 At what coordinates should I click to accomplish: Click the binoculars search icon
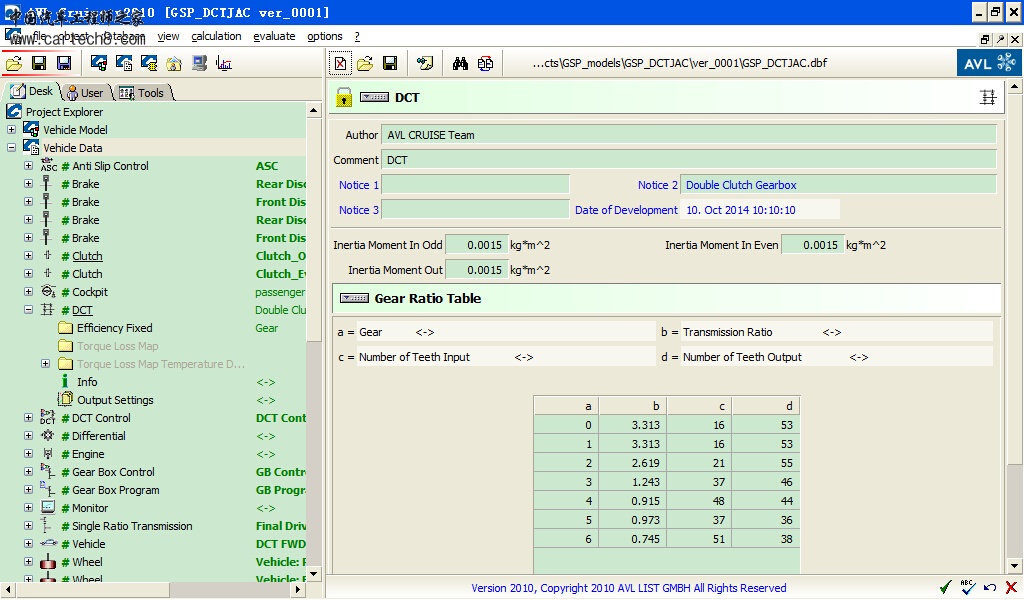460,63
